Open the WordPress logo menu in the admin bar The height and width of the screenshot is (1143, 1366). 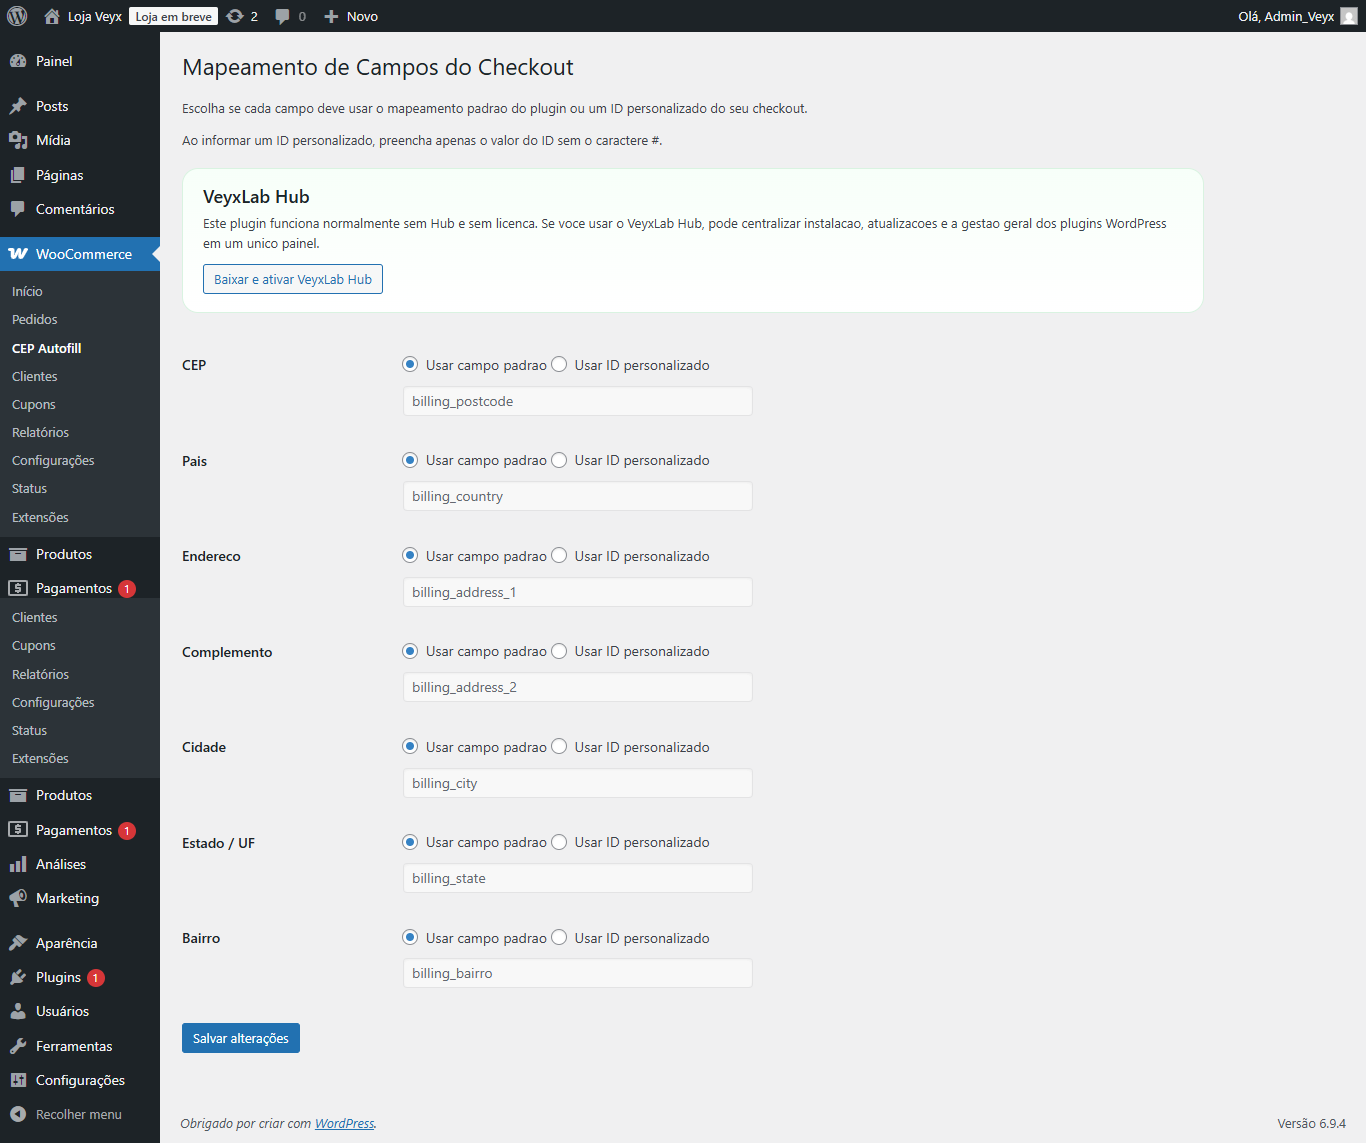tap(16, 16)
